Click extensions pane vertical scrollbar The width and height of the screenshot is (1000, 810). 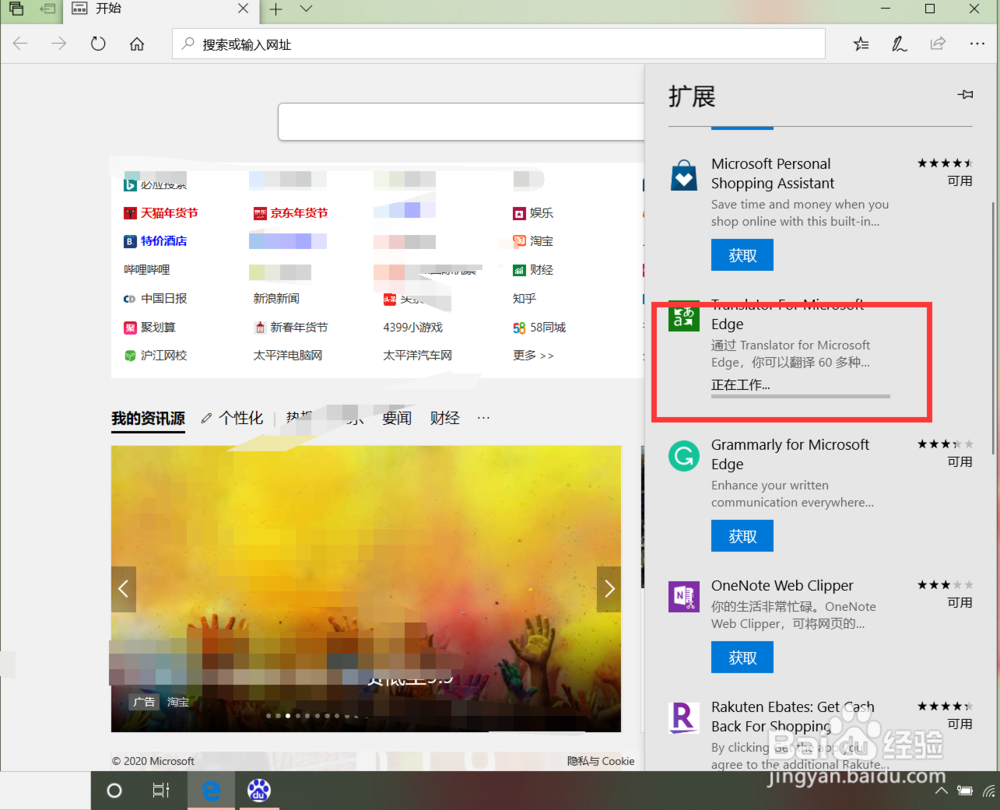click(x=993, y=327)
